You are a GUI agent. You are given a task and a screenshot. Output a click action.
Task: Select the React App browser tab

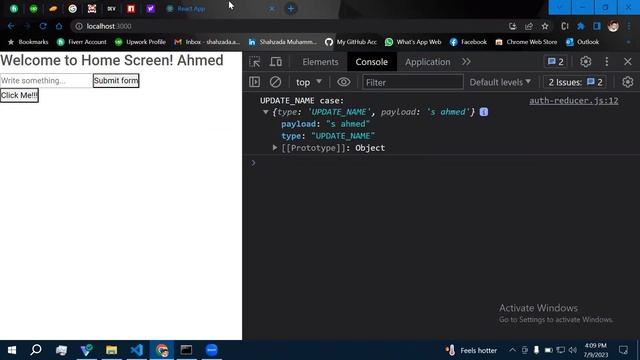[x=220, y=9]
